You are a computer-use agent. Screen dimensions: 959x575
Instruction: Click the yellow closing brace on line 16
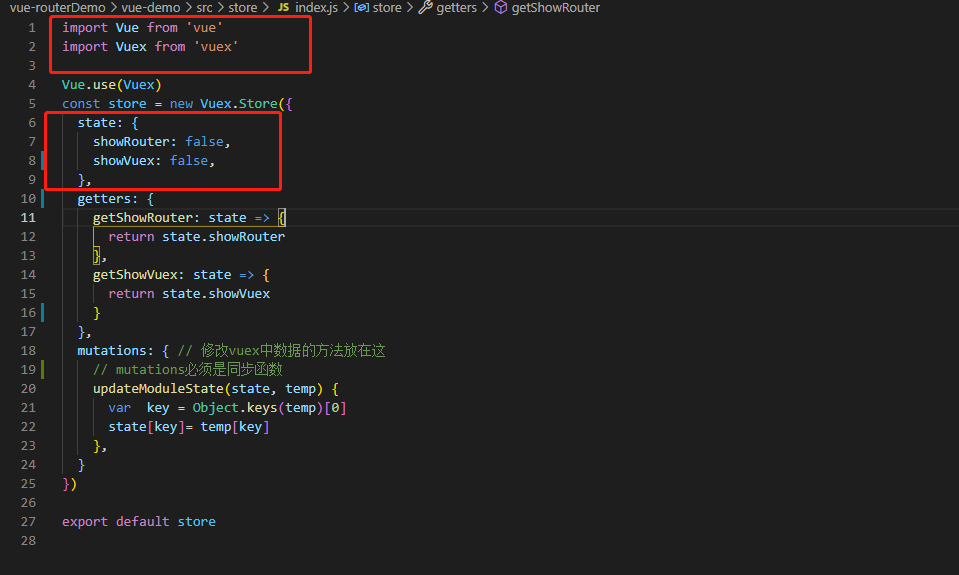point(97,313)
